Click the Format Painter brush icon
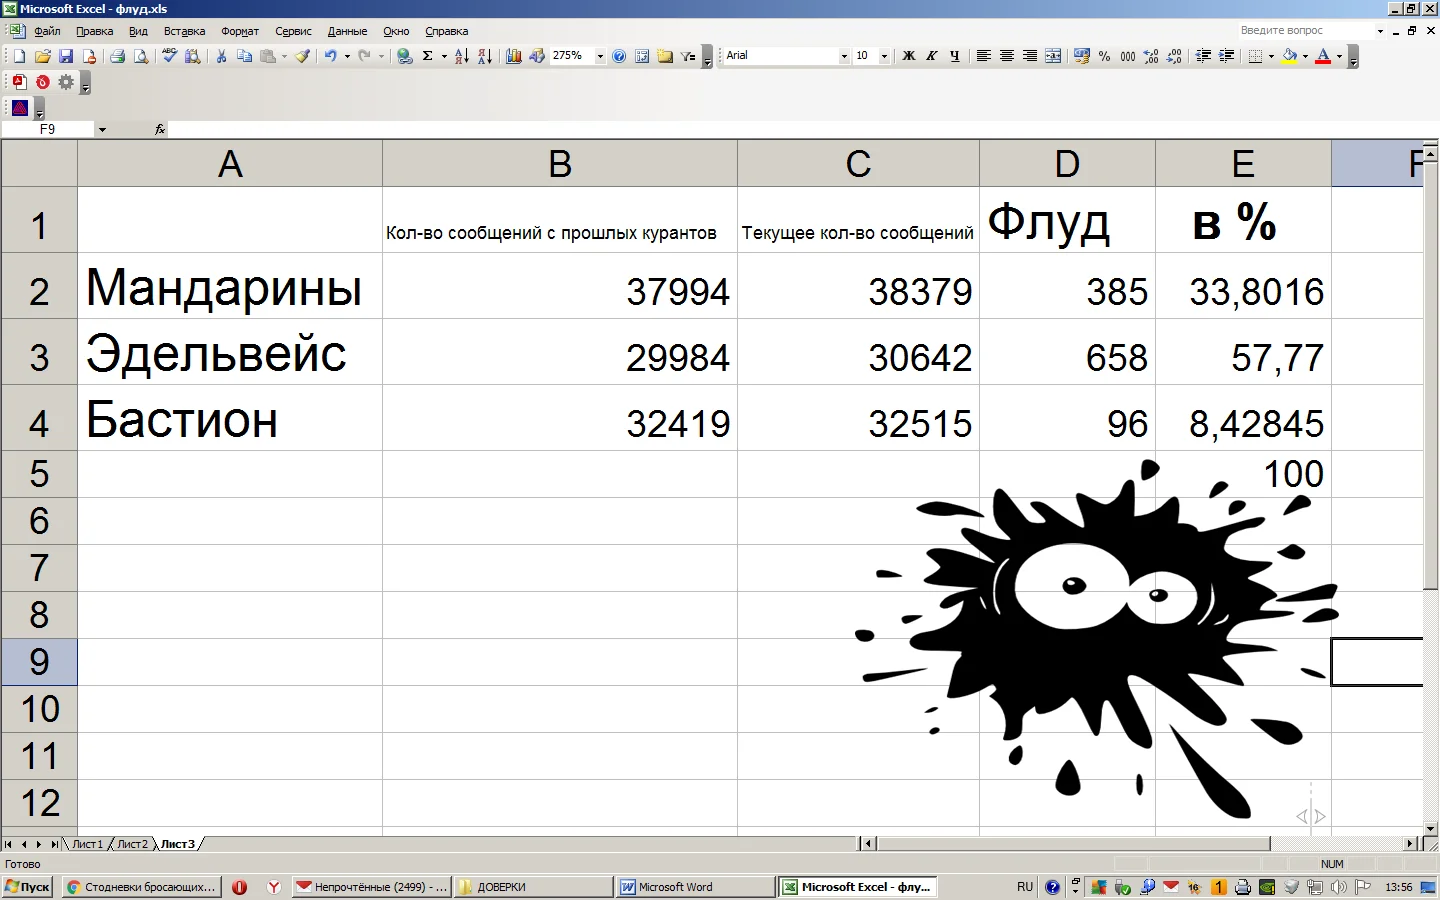The image size is (1440, 900). pos(302,57)
